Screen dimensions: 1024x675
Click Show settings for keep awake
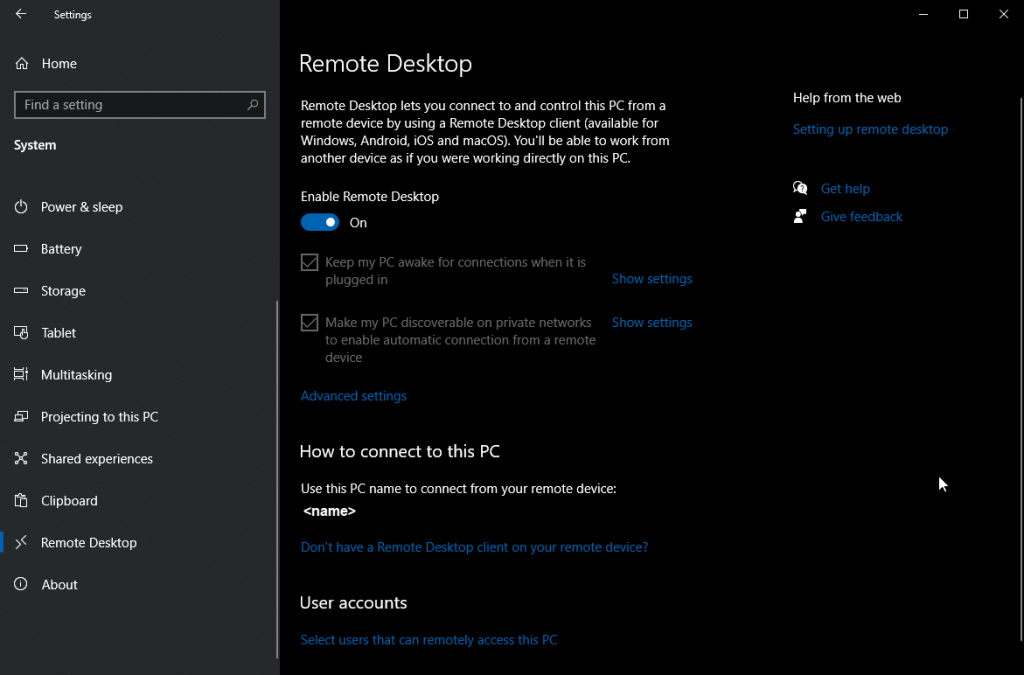tap(652, 279)
